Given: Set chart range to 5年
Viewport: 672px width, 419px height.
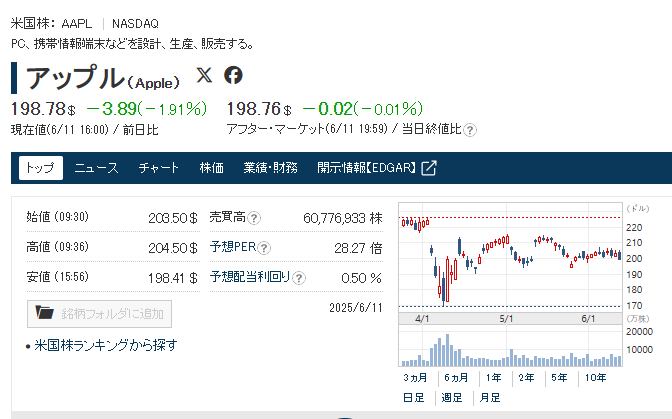Looking at the screenshot, I should click(559, 378).
